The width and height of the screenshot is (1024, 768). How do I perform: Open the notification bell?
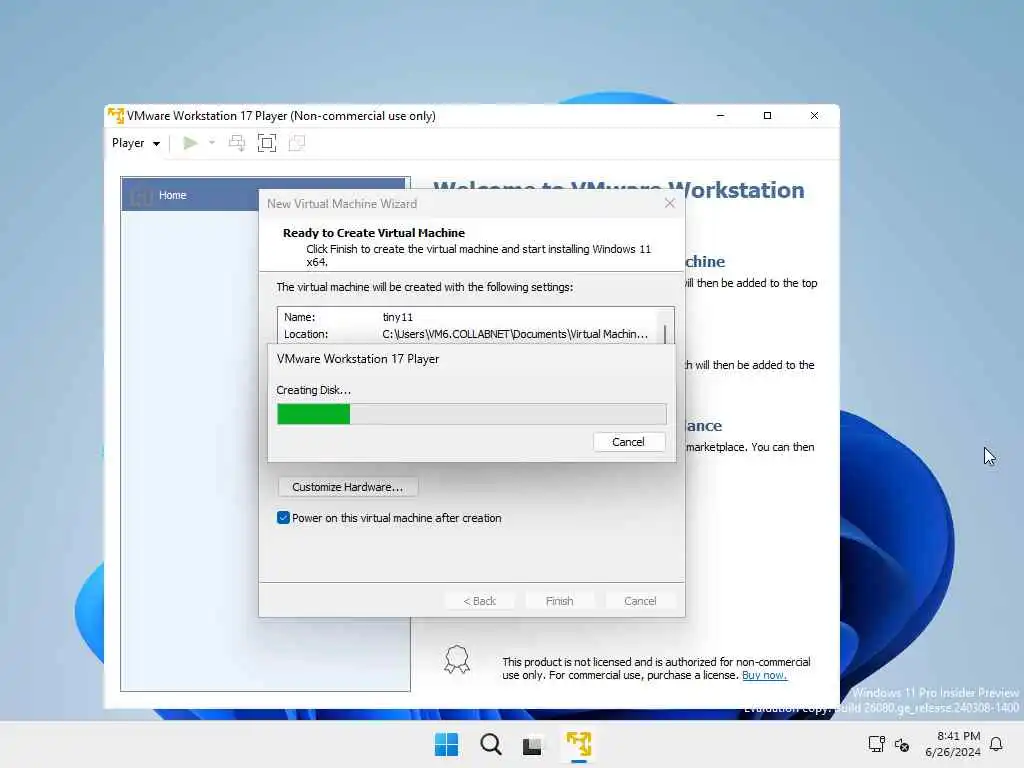point(996,744)
